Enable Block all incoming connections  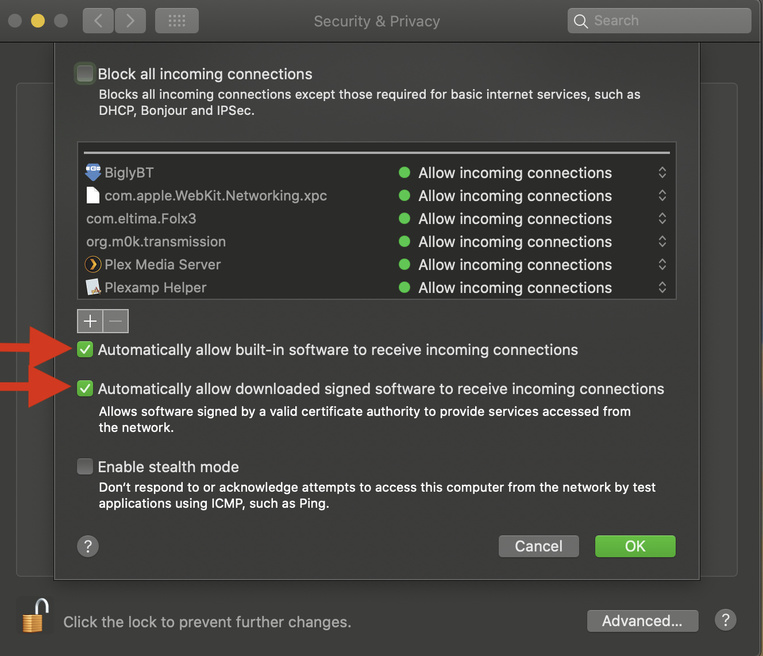coord(85,73)
